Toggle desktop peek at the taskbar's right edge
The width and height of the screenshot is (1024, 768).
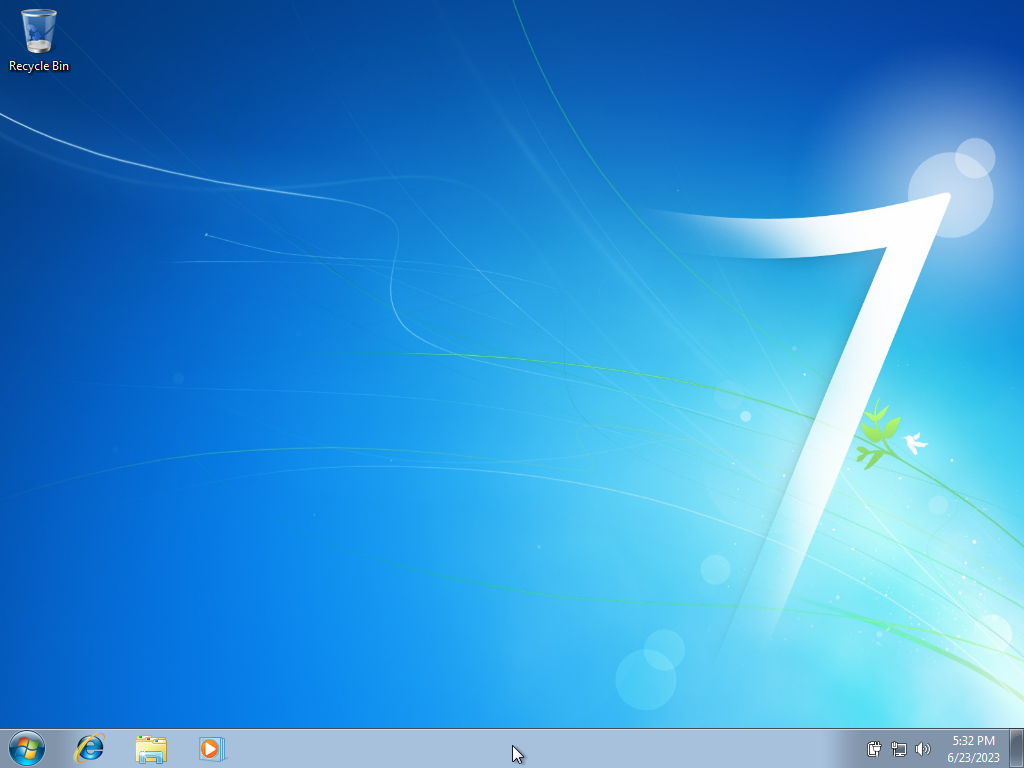point(1018,748)
